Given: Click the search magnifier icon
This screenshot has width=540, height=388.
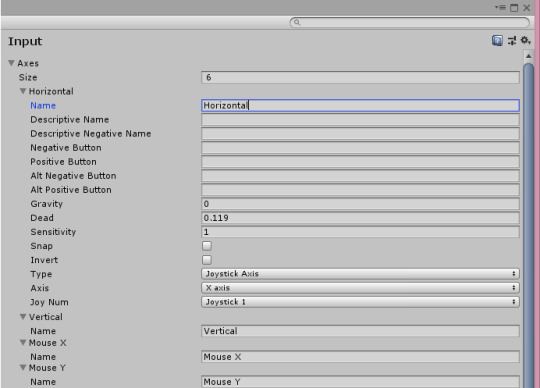Looking at the screenshot, I should point(297,22).
